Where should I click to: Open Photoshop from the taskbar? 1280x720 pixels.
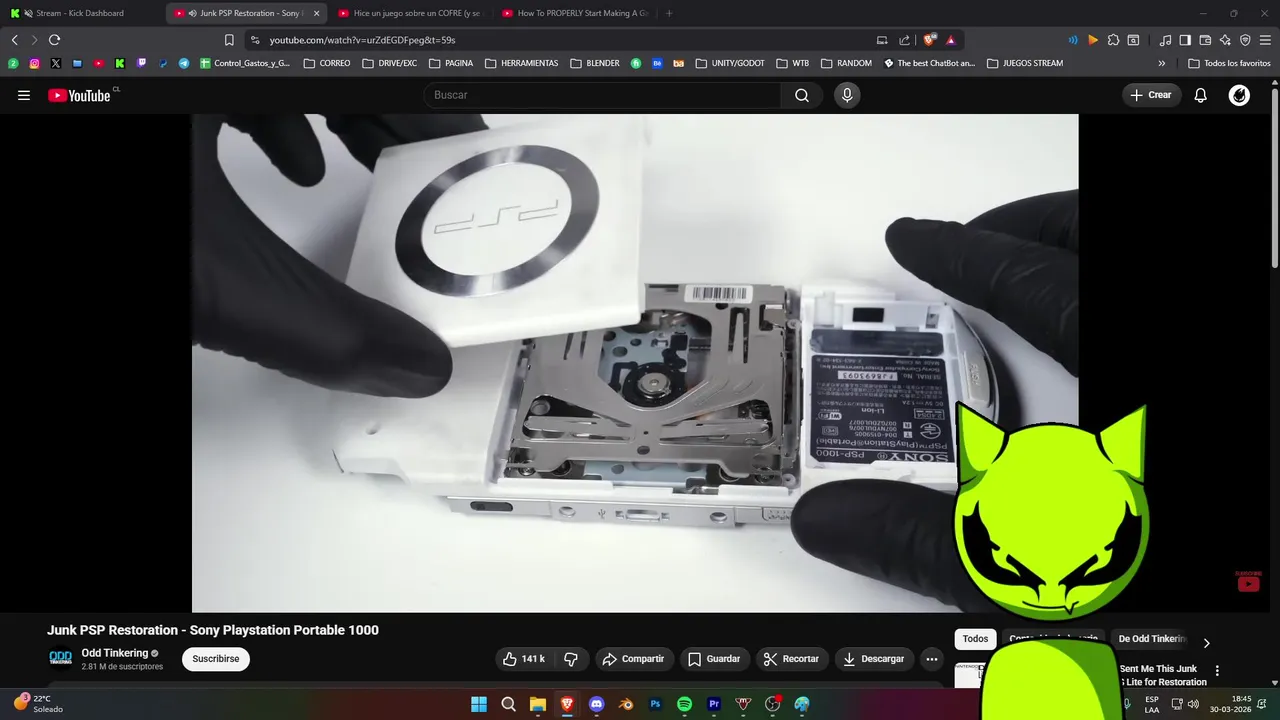coord(655,704)
